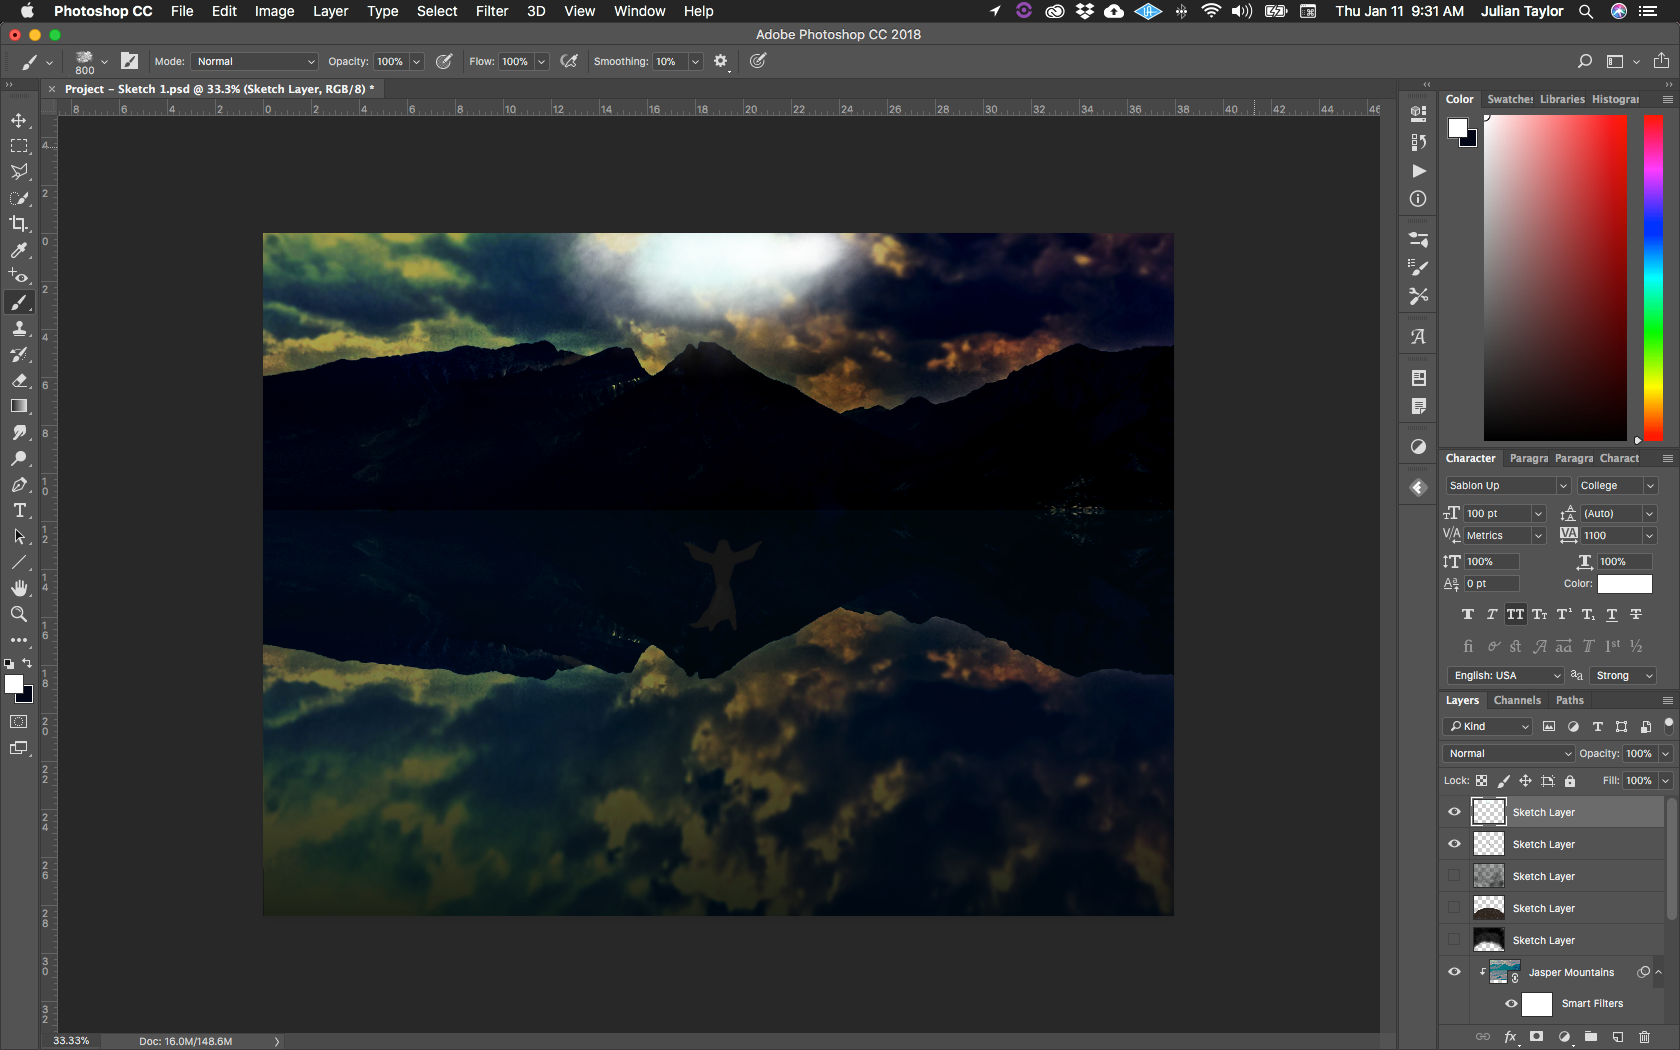Click the rainbow hue slider strip
The width and height of the screenshot is (1680, 1050).
[x=1653, y=278]
